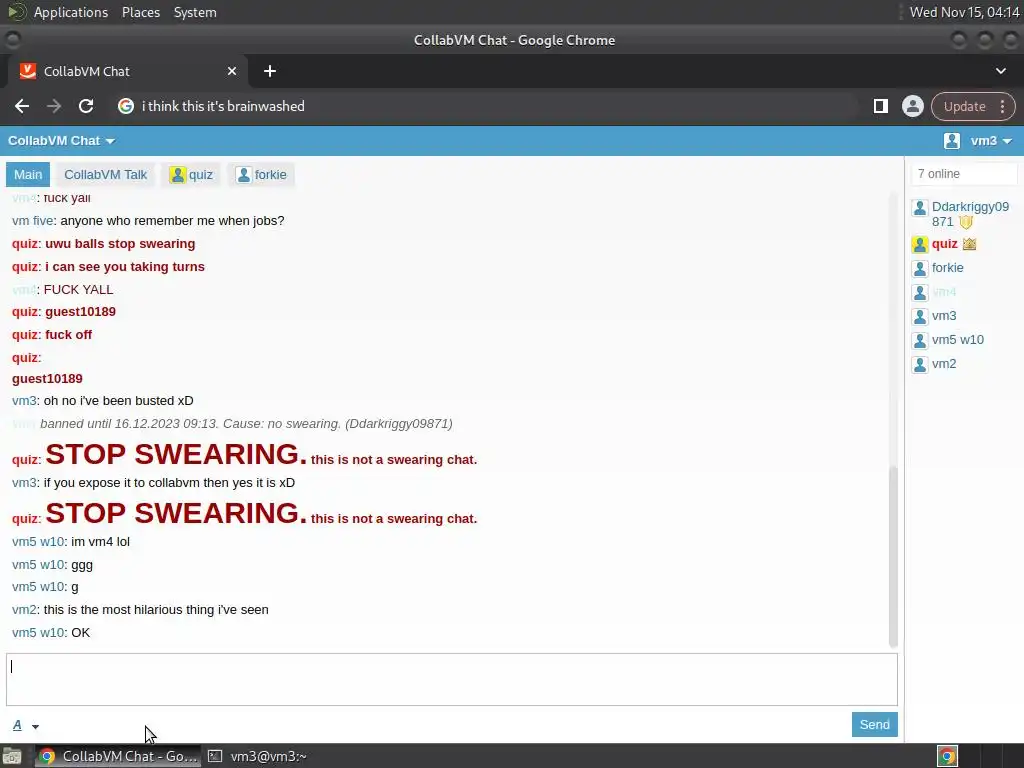Click vm5 w10 username in user list

point(957,340)
